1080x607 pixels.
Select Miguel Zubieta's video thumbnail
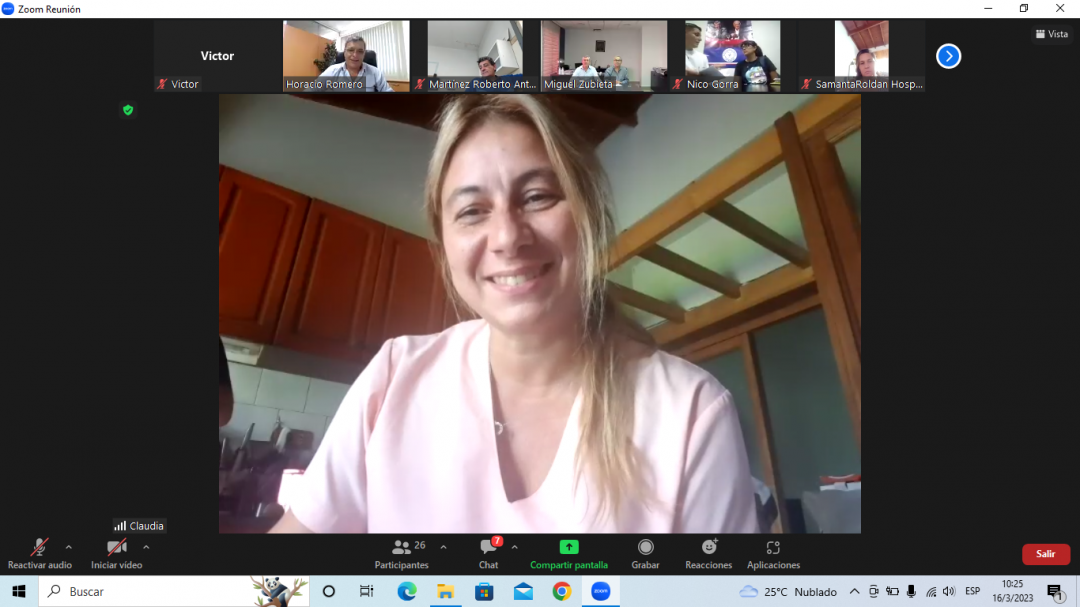click(603, 56)
